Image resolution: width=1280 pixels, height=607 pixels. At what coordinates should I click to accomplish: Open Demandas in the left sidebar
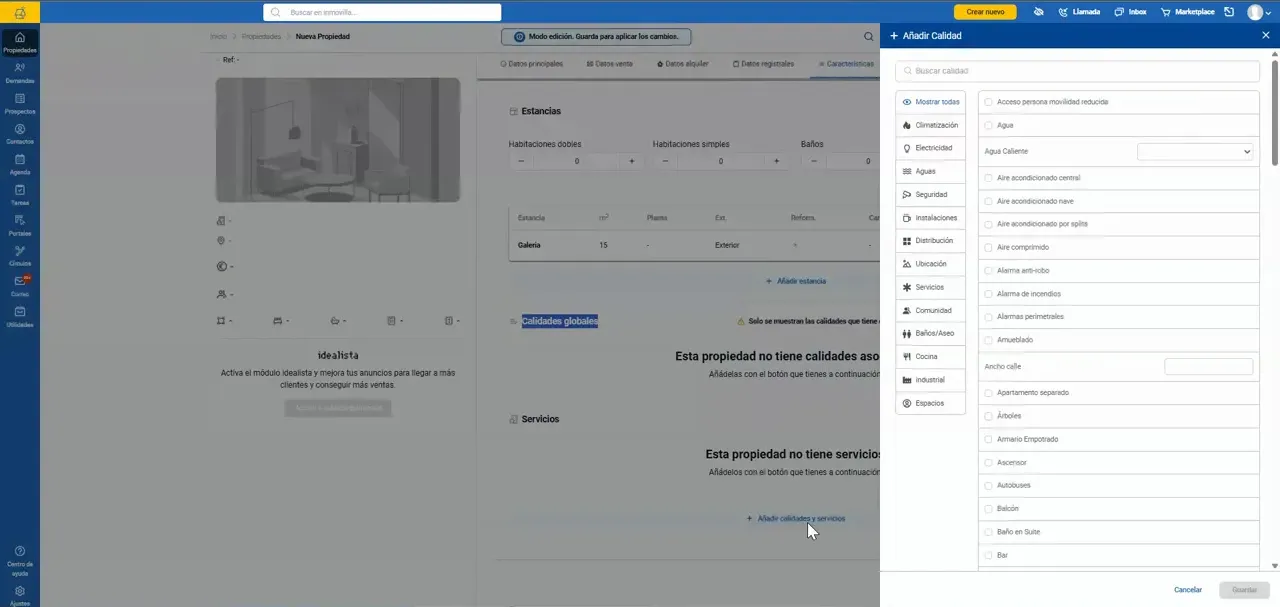tap(20, 73)
